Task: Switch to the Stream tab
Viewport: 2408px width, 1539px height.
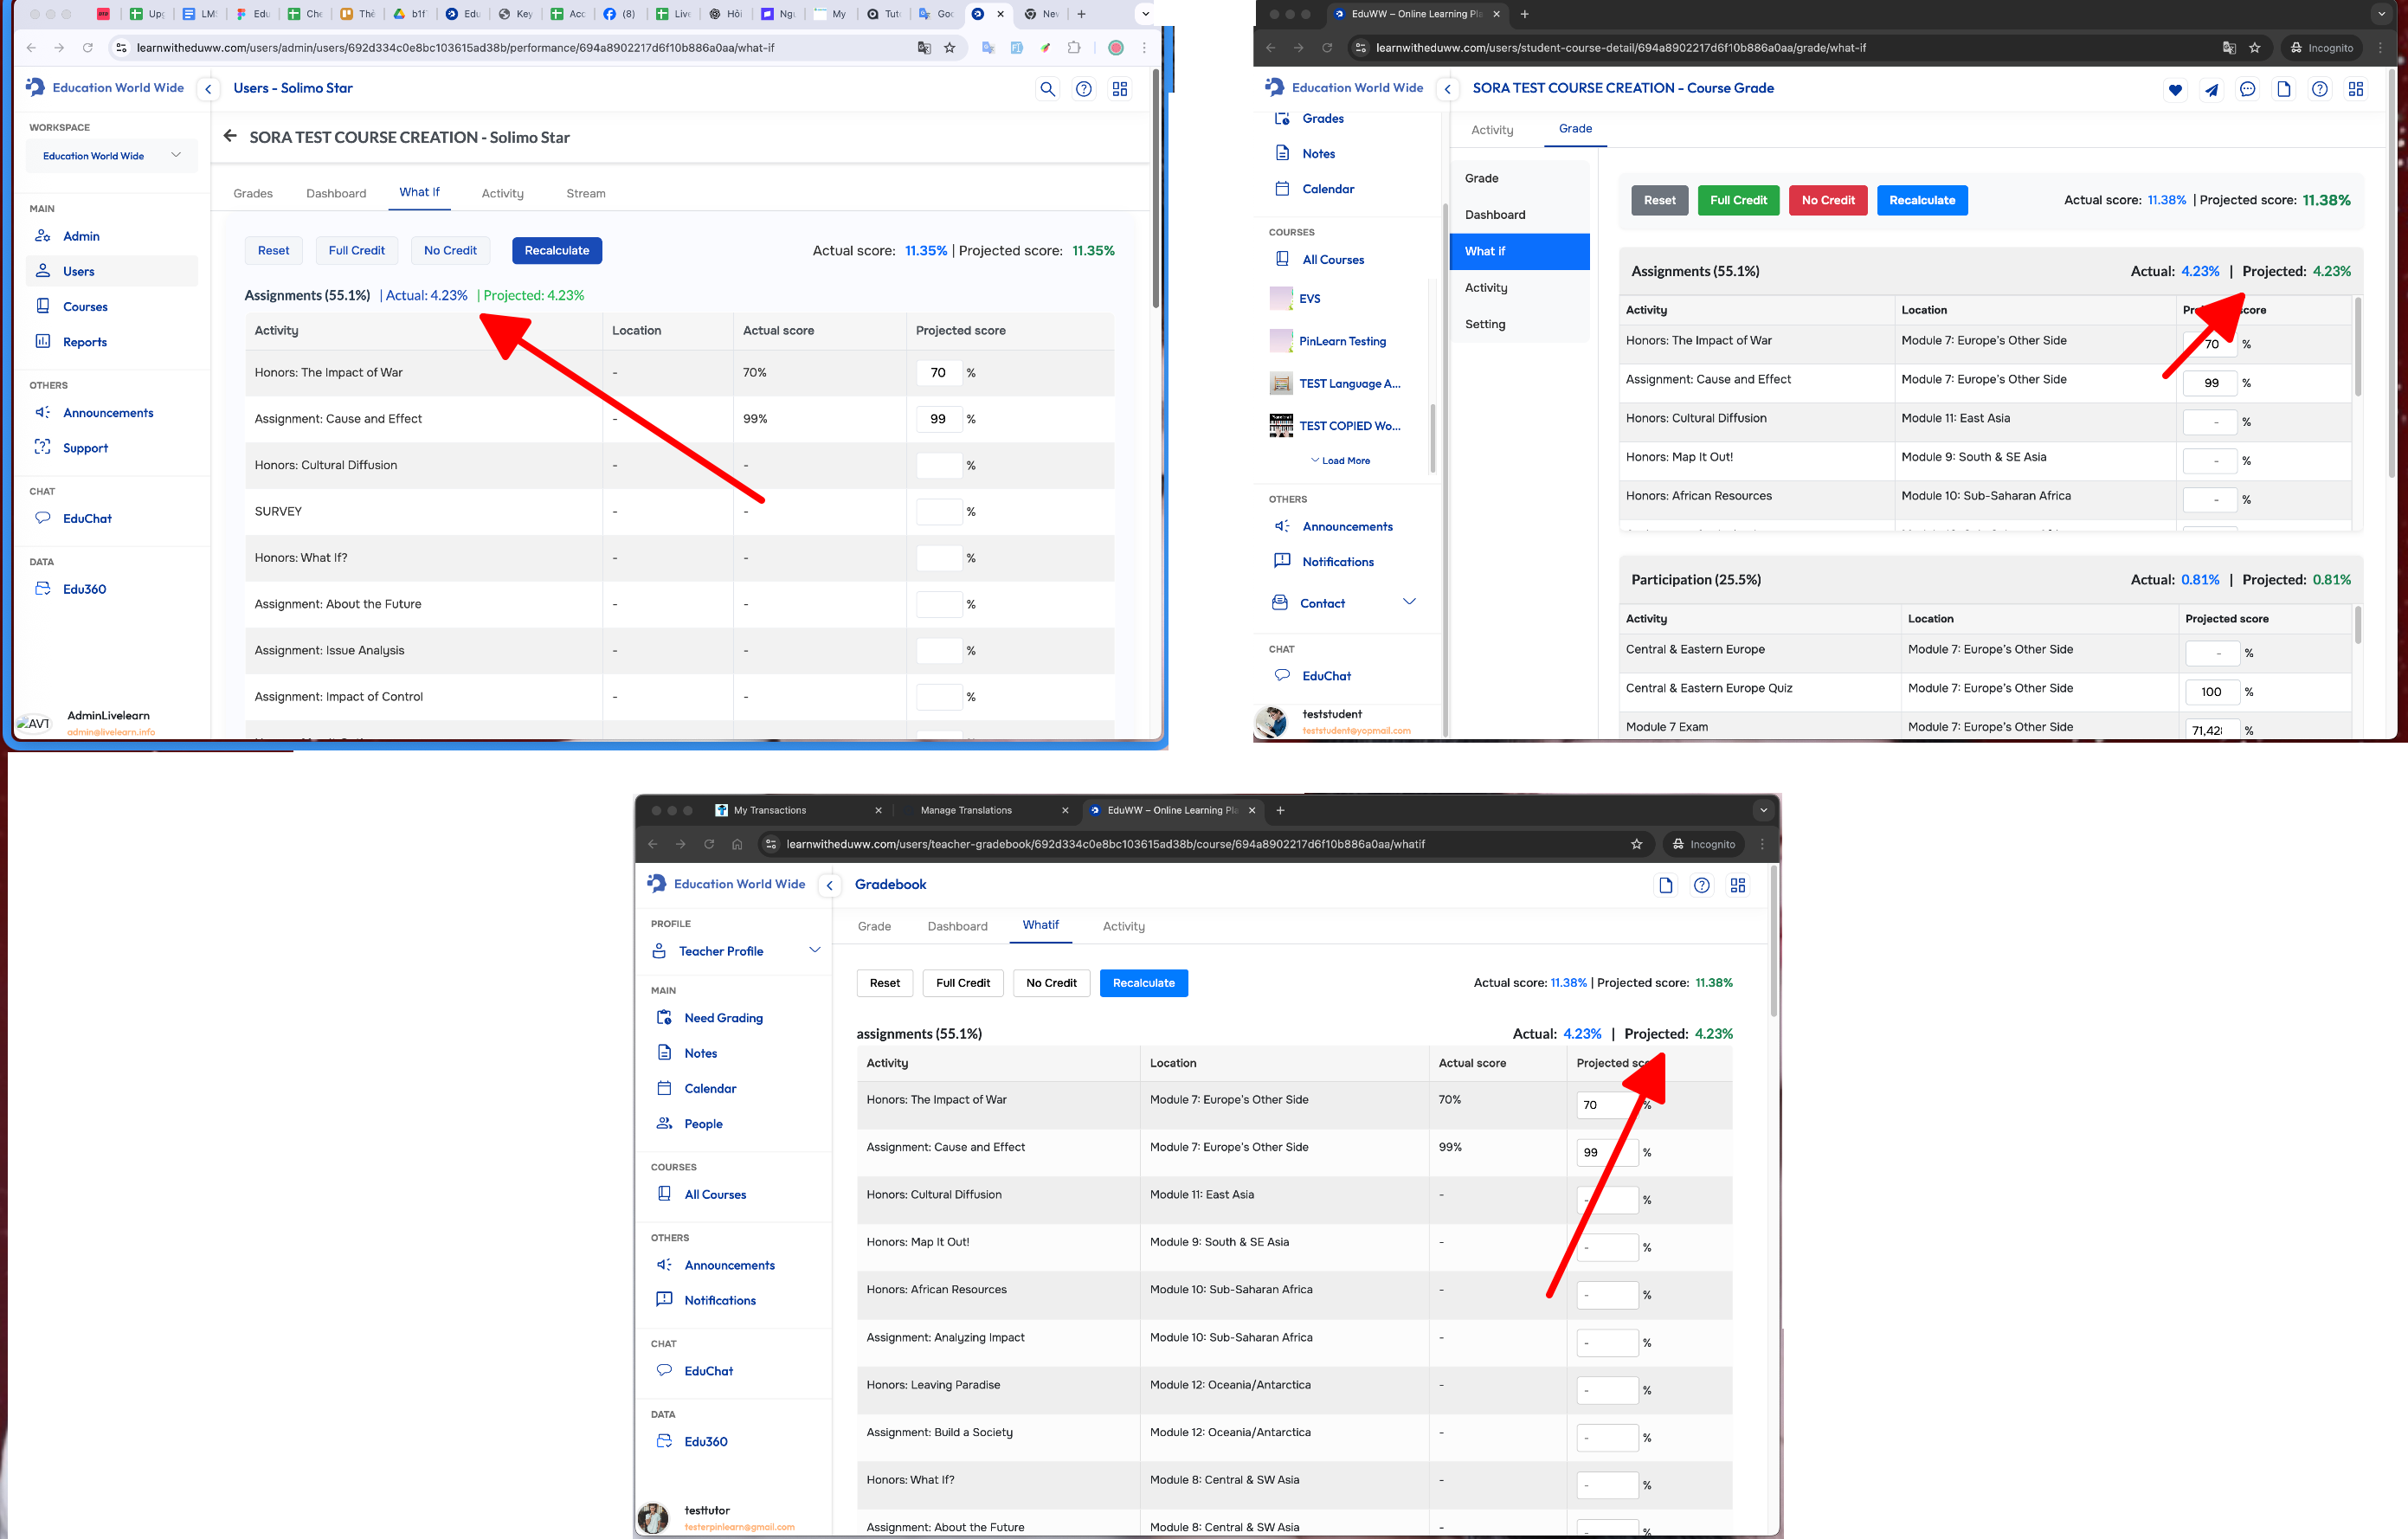Action: (x=585, y=193)
